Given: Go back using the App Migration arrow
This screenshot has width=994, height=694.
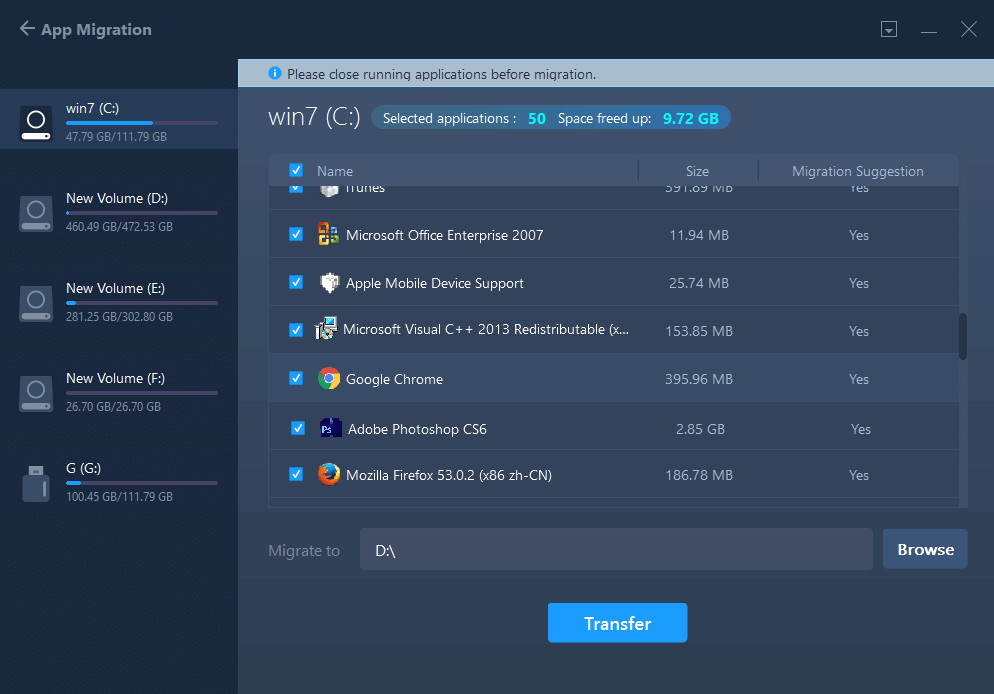Looking at the screenshot, I should 27,29.
